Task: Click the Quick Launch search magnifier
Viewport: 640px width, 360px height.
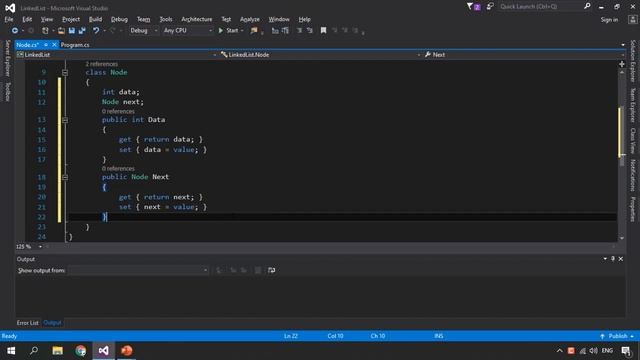Action: point(587,6)
